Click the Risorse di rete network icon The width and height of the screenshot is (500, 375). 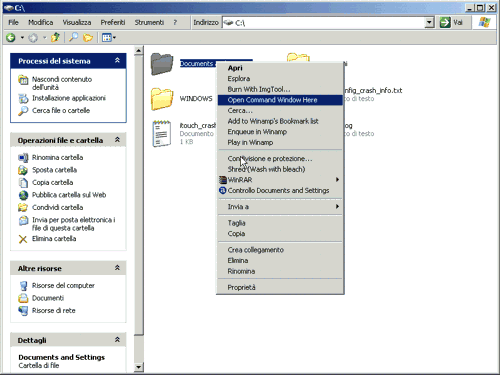click(x=23, y=311)
